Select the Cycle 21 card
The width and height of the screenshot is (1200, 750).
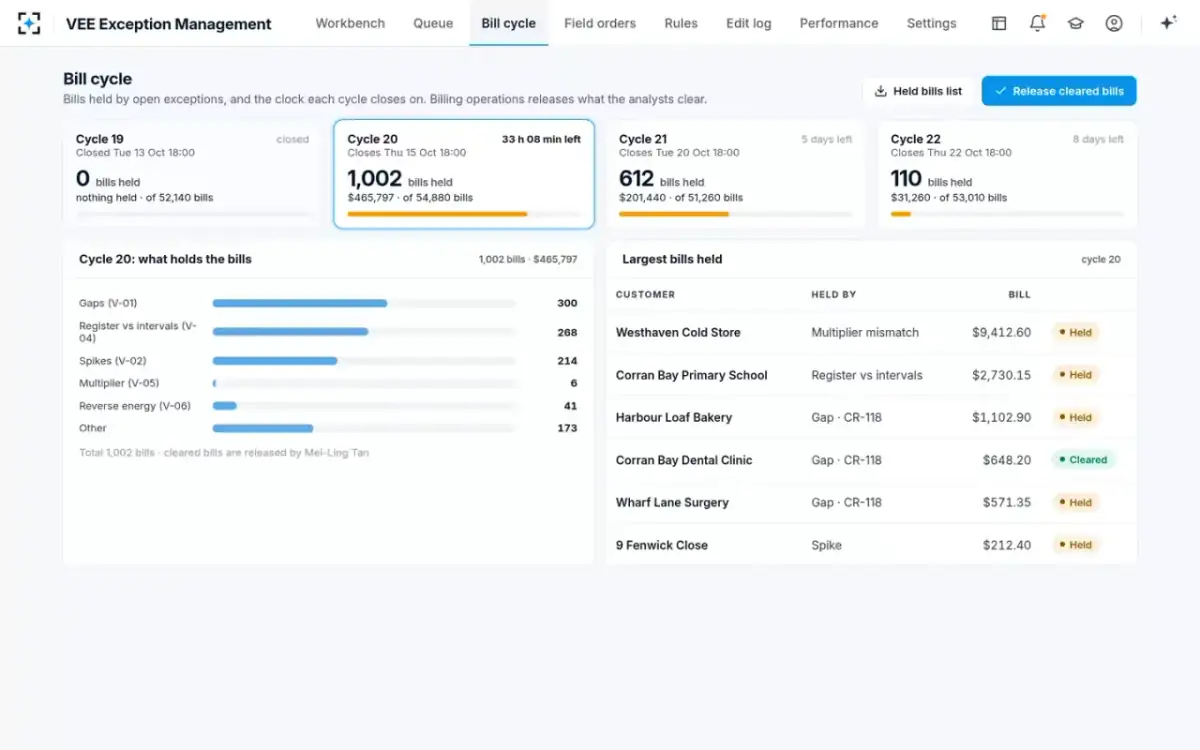pyautogui.click(x=735, y=175)
